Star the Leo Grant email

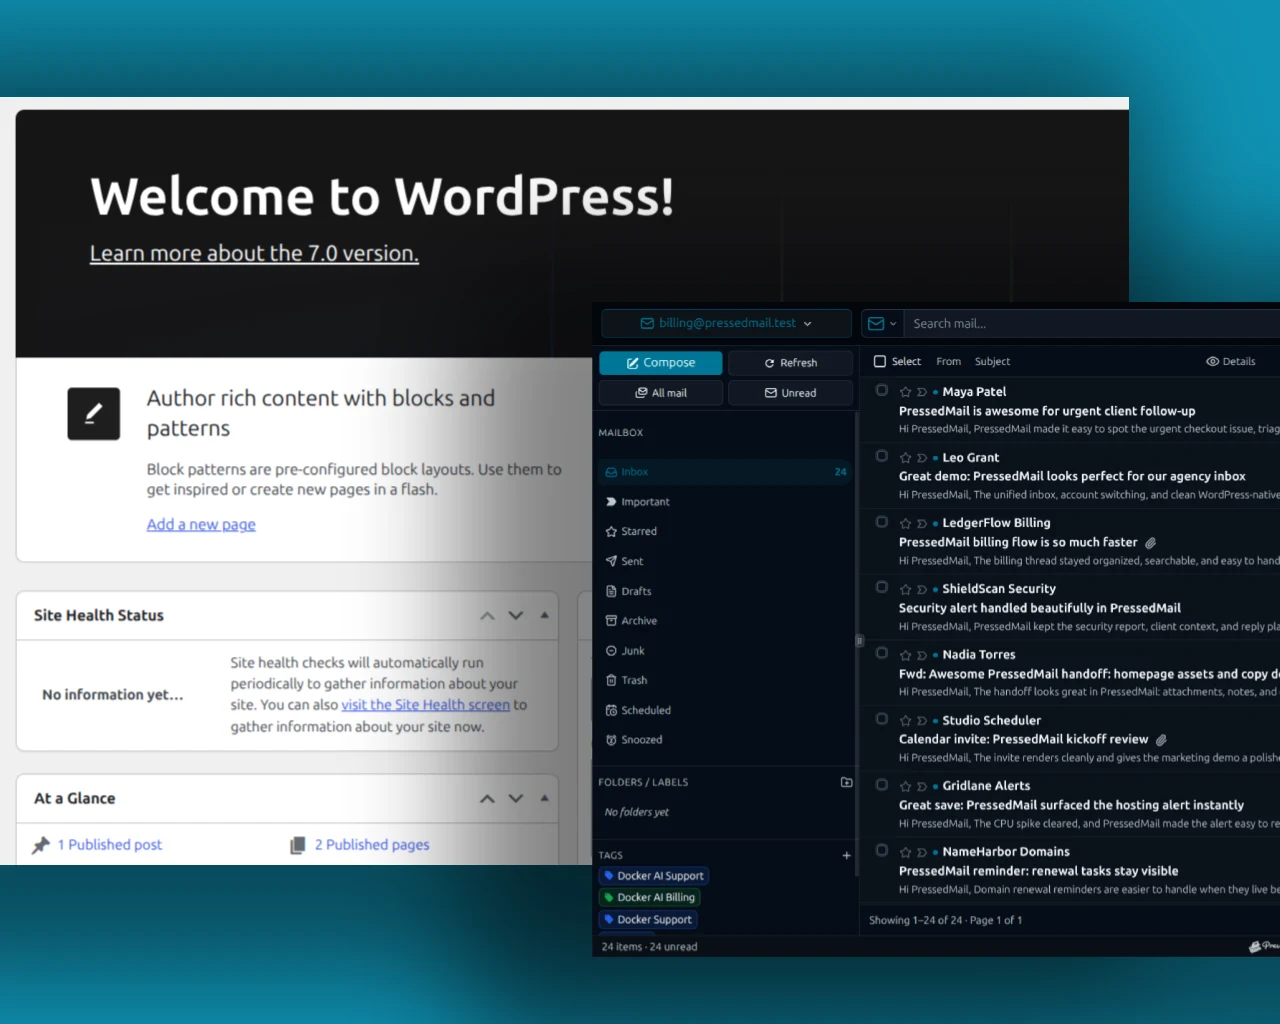coord(905,458)
